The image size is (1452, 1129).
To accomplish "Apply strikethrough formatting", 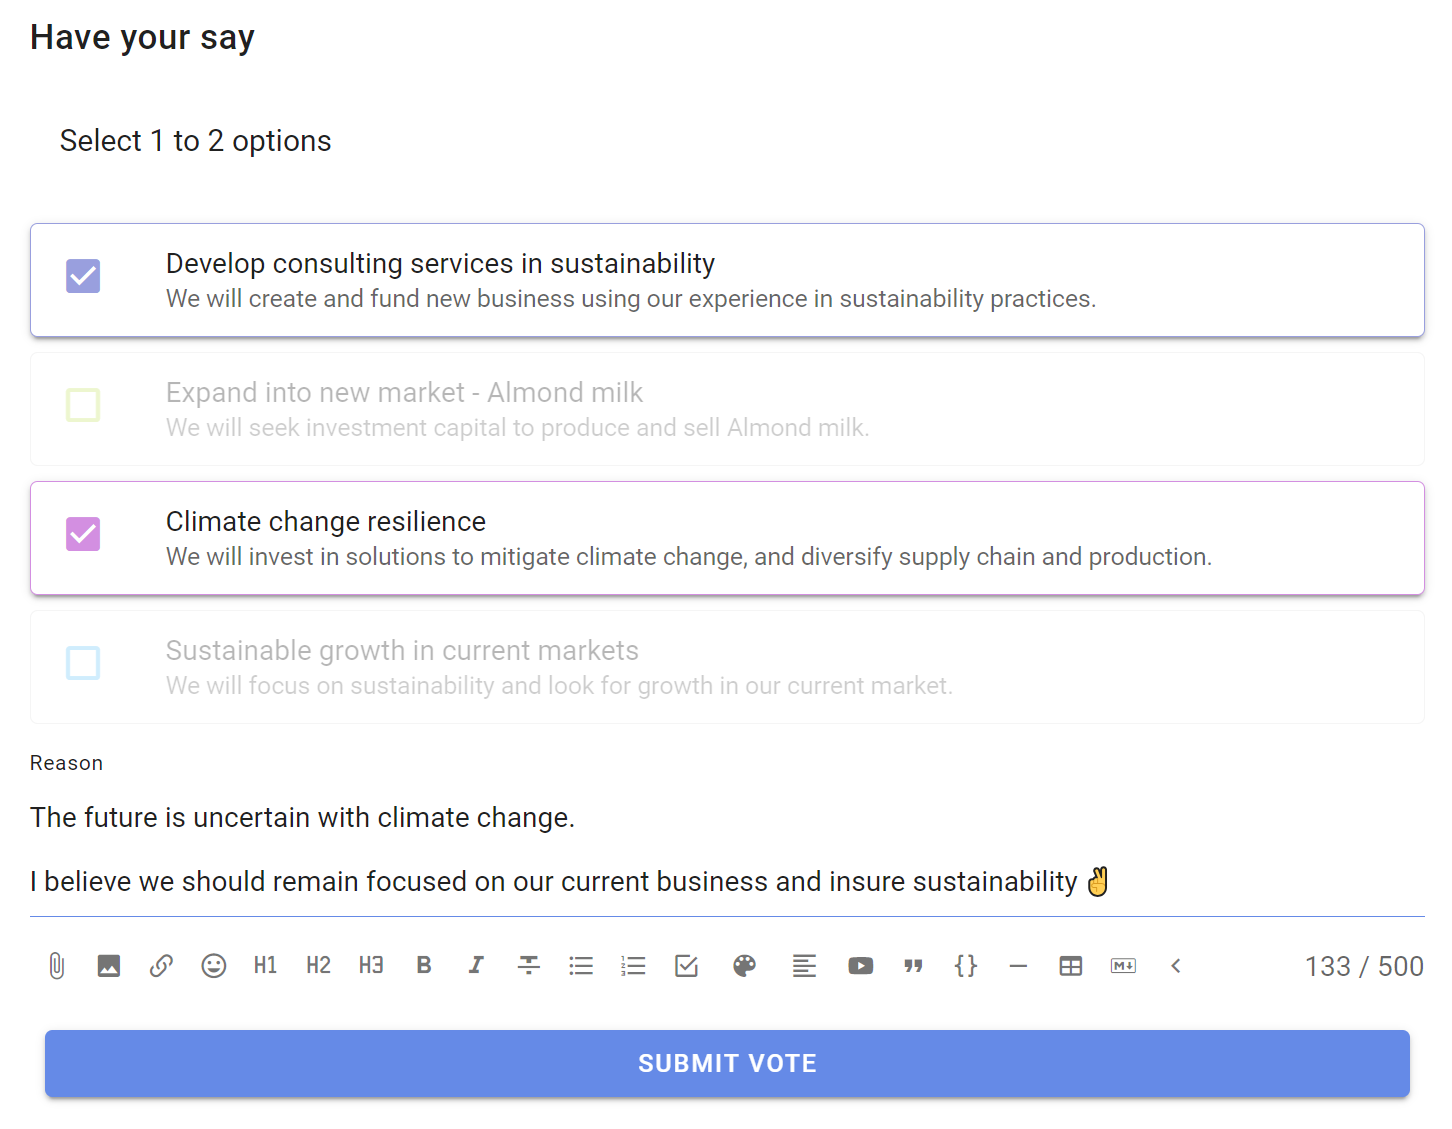I will point(529,966).
